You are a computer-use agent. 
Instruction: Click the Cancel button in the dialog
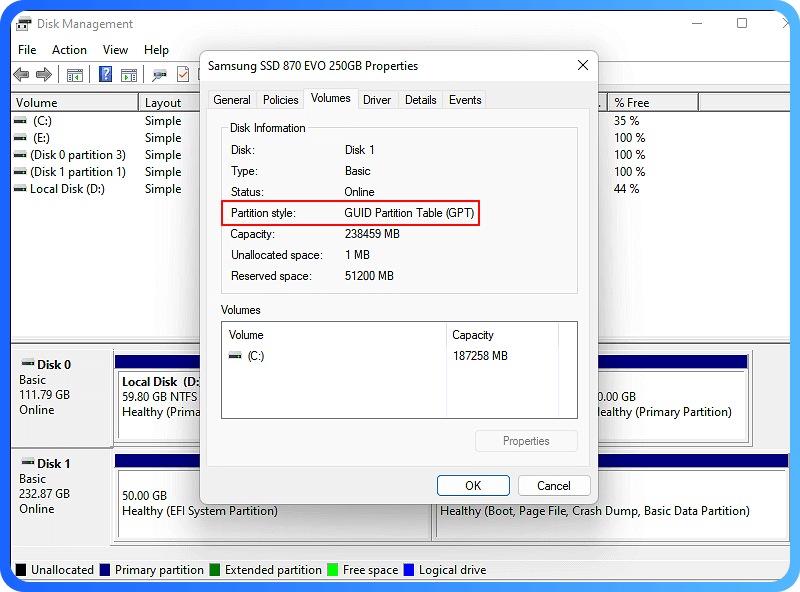point(554,485)
